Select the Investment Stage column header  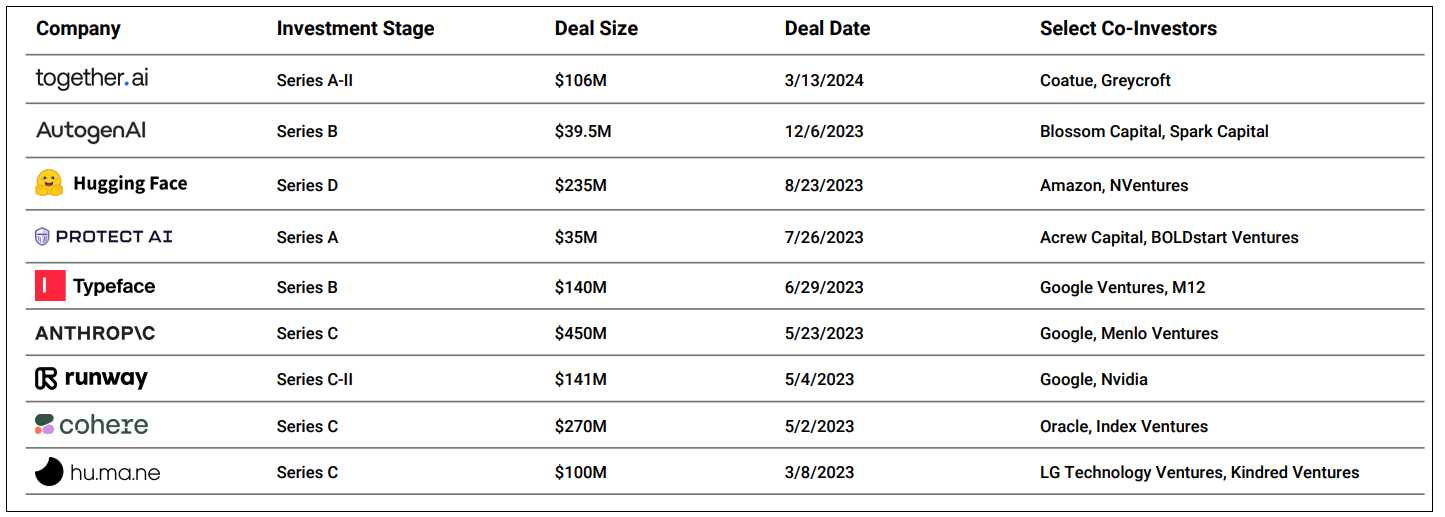tap(355, 29)
